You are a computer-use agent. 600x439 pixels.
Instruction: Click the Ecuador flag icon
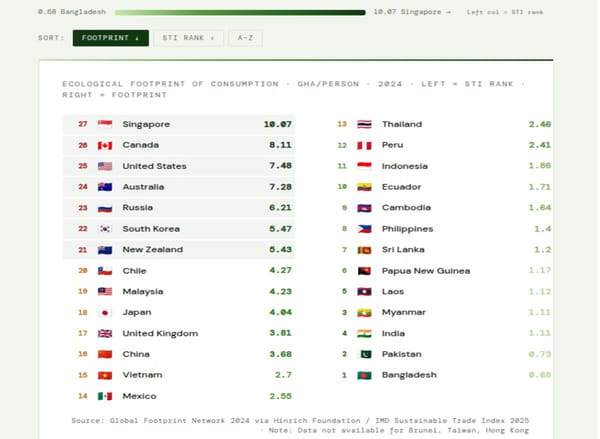[364, 187]
